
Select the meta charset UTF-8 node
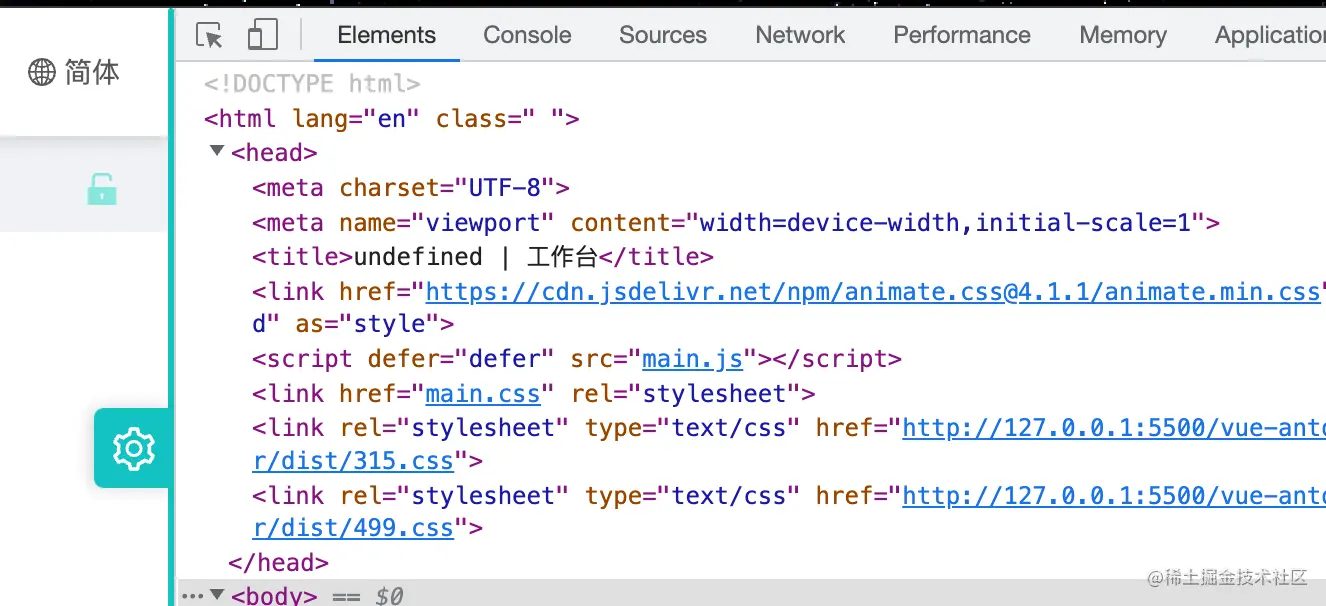point(411,188)
